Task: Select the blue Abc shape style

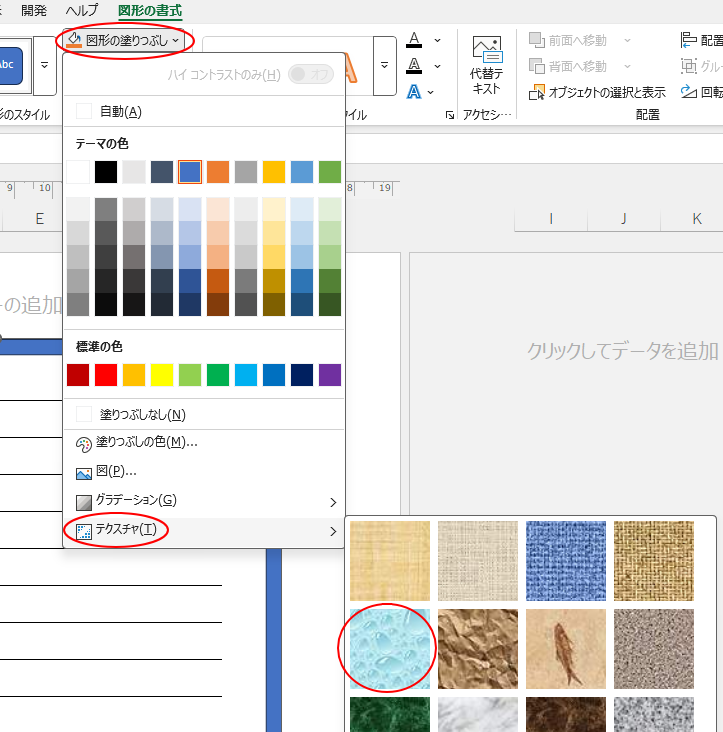Action: (10, 66)
